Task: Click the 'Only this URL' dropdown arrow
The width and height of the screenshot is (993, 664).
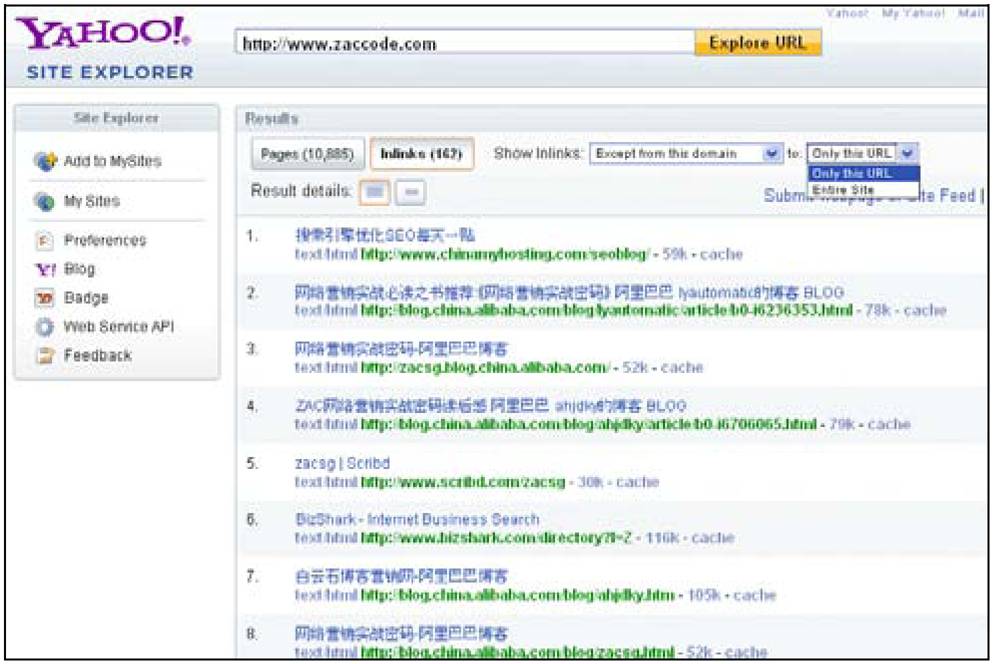Action: (908, 153)
